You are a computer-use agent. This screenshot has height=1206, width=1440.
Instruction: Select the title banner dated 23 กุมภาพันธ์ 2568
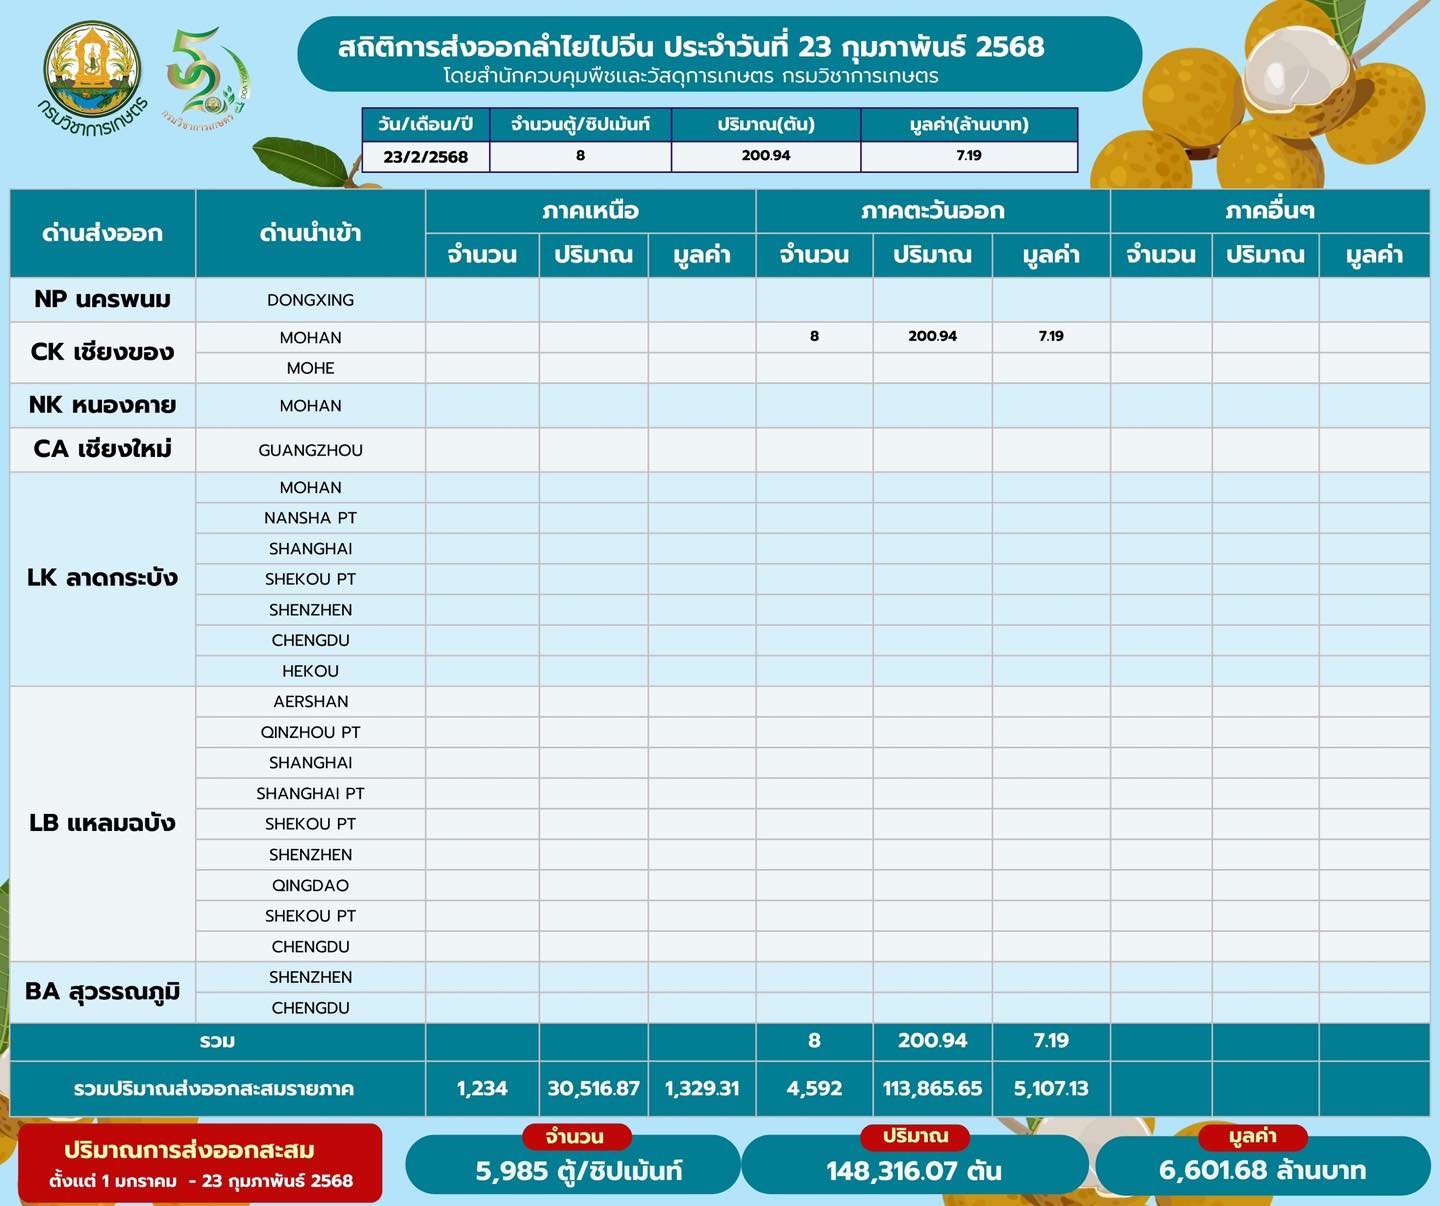[719, 55]
